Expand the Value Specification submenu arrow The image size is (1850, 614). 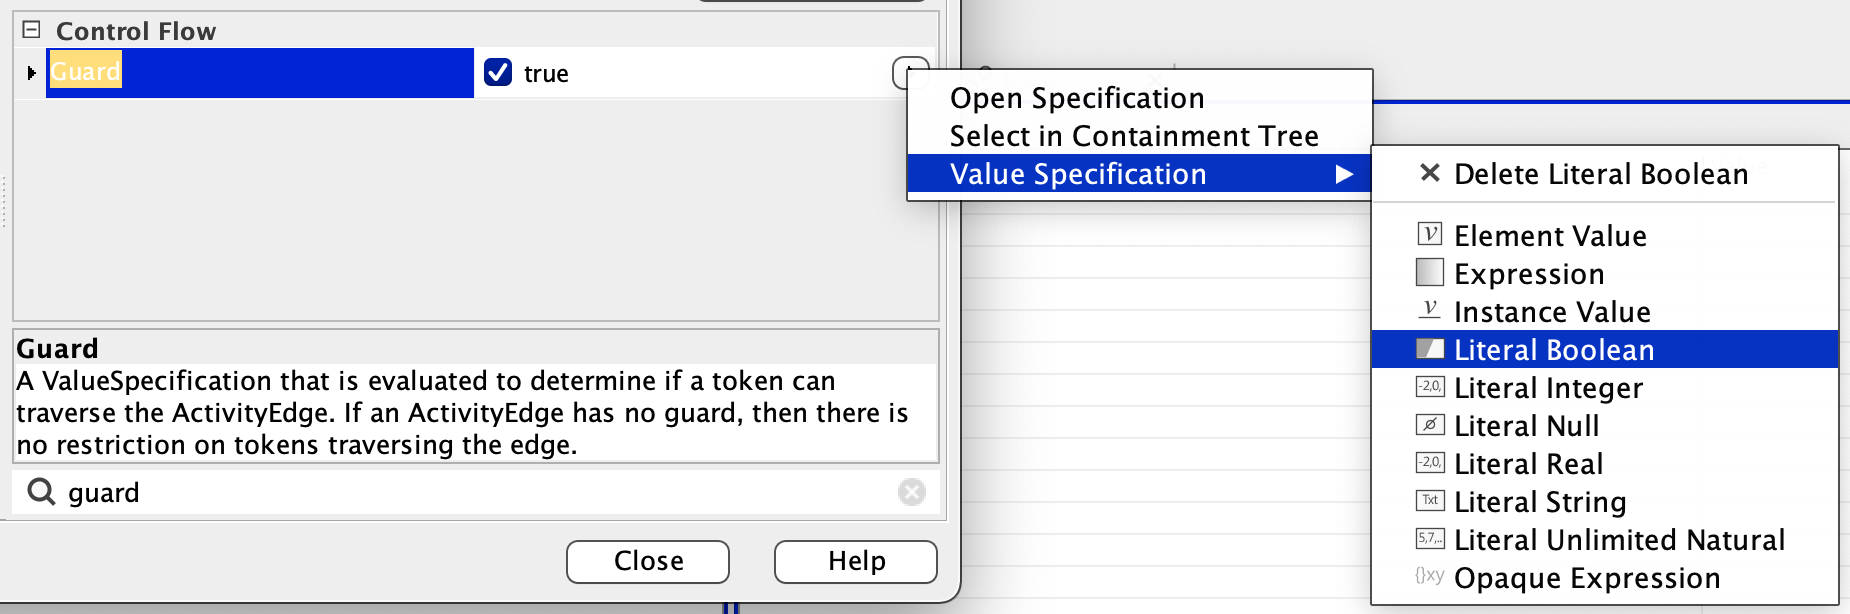[1345, 174]
